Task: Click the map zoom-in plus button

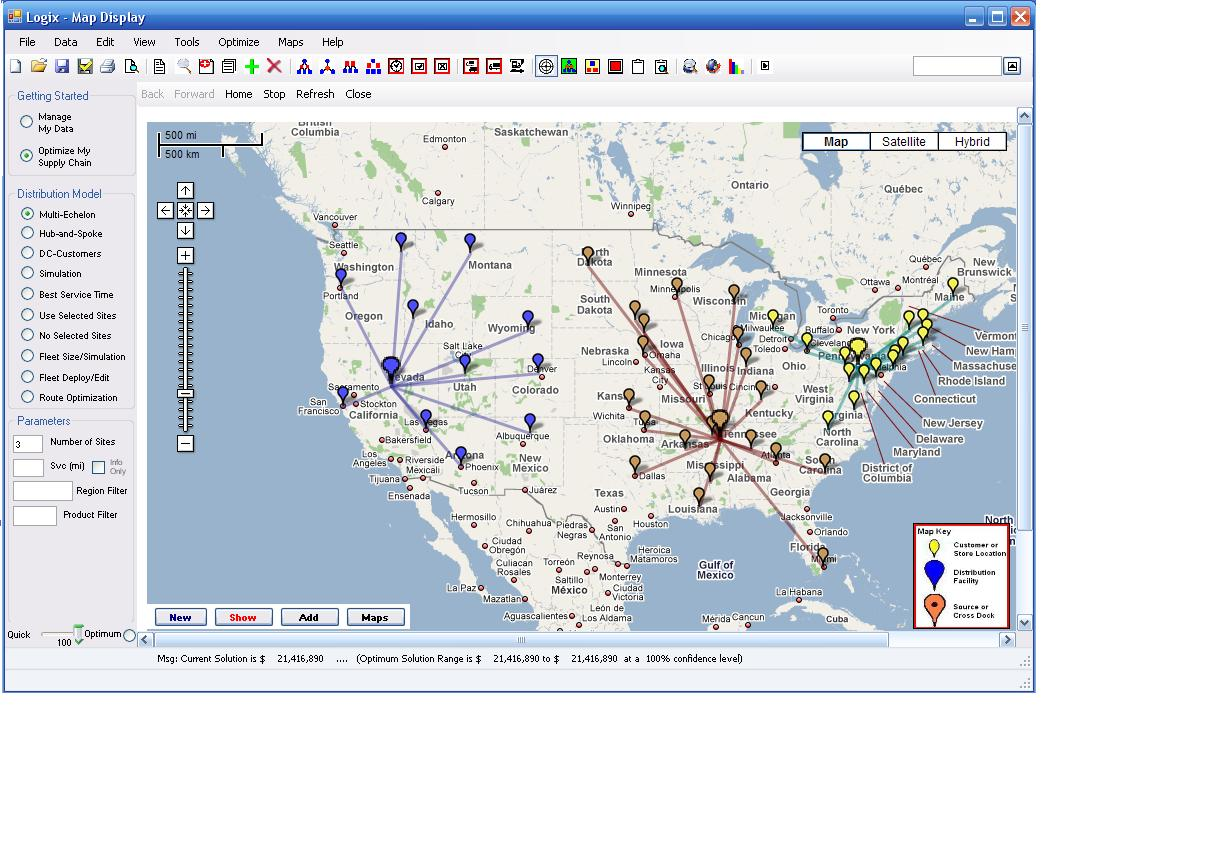Action: 185,255
